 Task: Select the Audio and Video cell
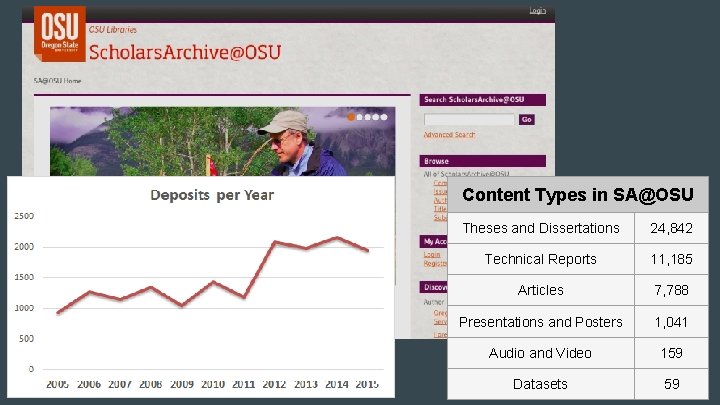[x=541, y=353]
